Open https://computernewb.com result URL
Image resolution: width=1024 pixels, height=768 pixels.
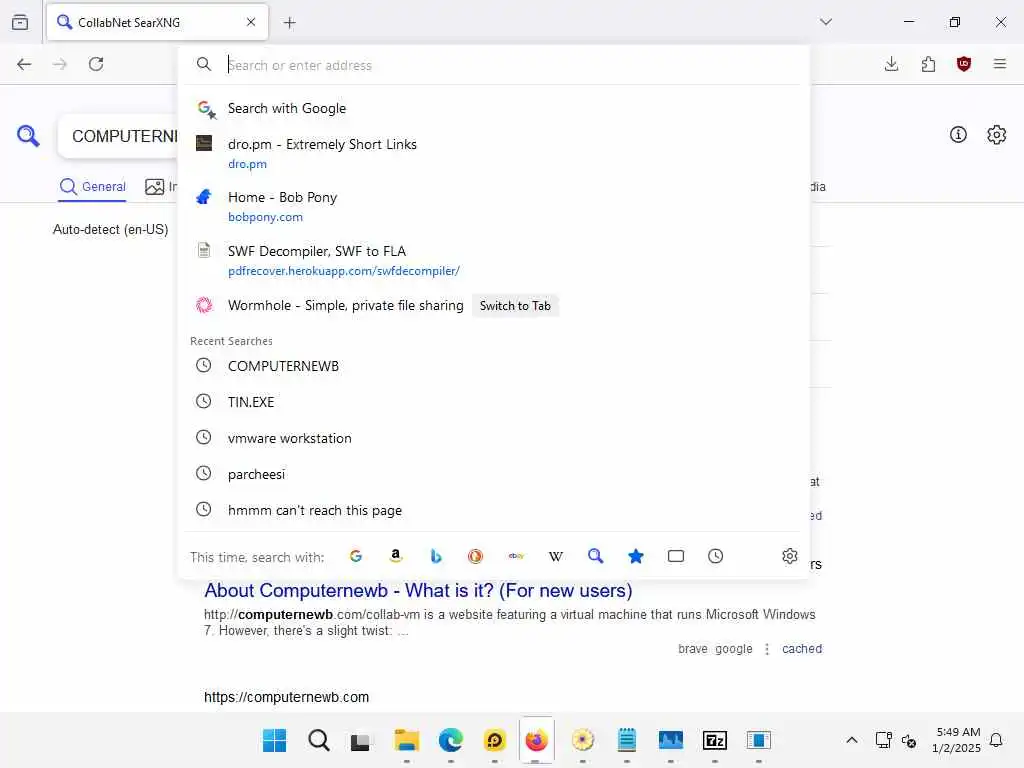(286, 697)
